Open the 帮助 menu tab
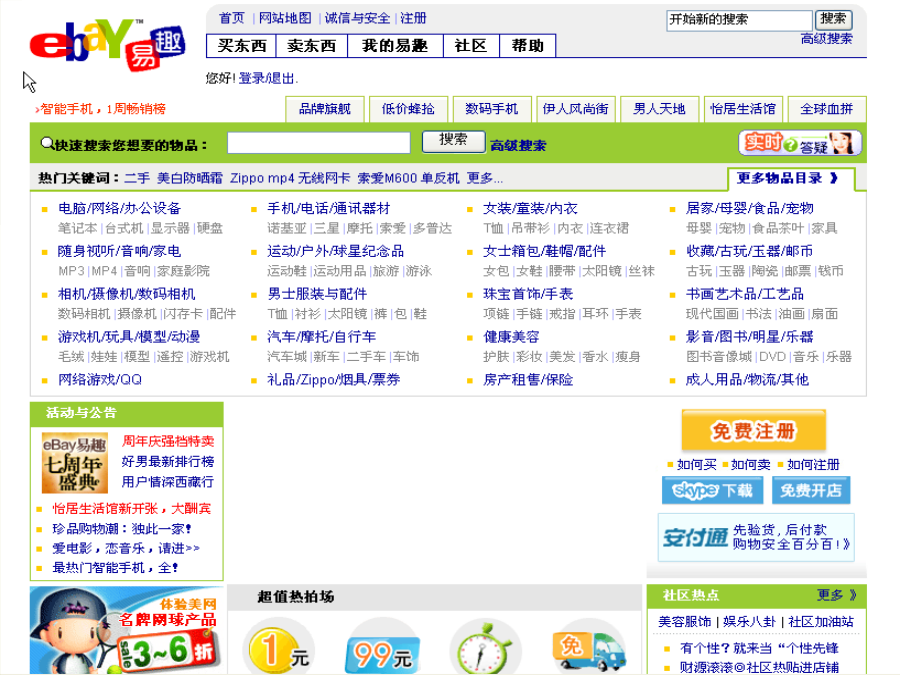Screen dimensions: 900x675 (527, 46)
